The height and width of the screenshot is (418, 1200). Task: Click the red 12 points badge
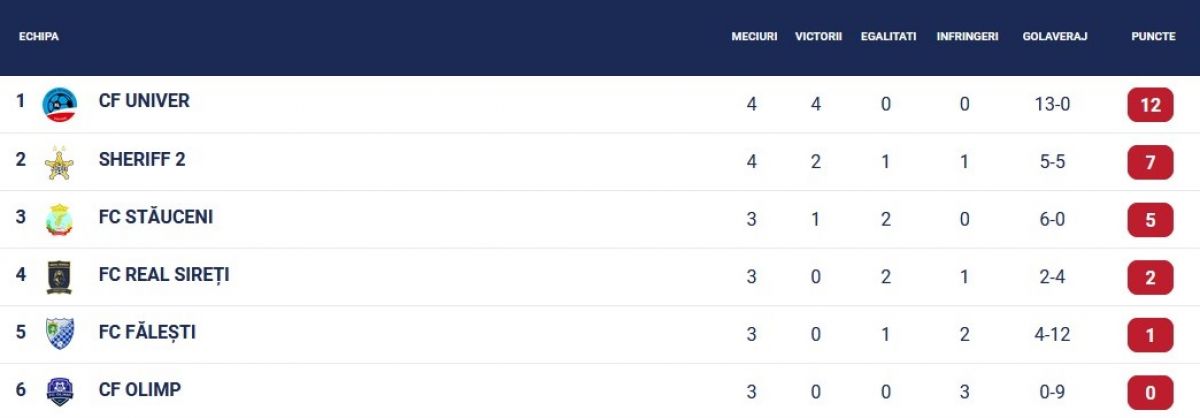click(1150, 105)
